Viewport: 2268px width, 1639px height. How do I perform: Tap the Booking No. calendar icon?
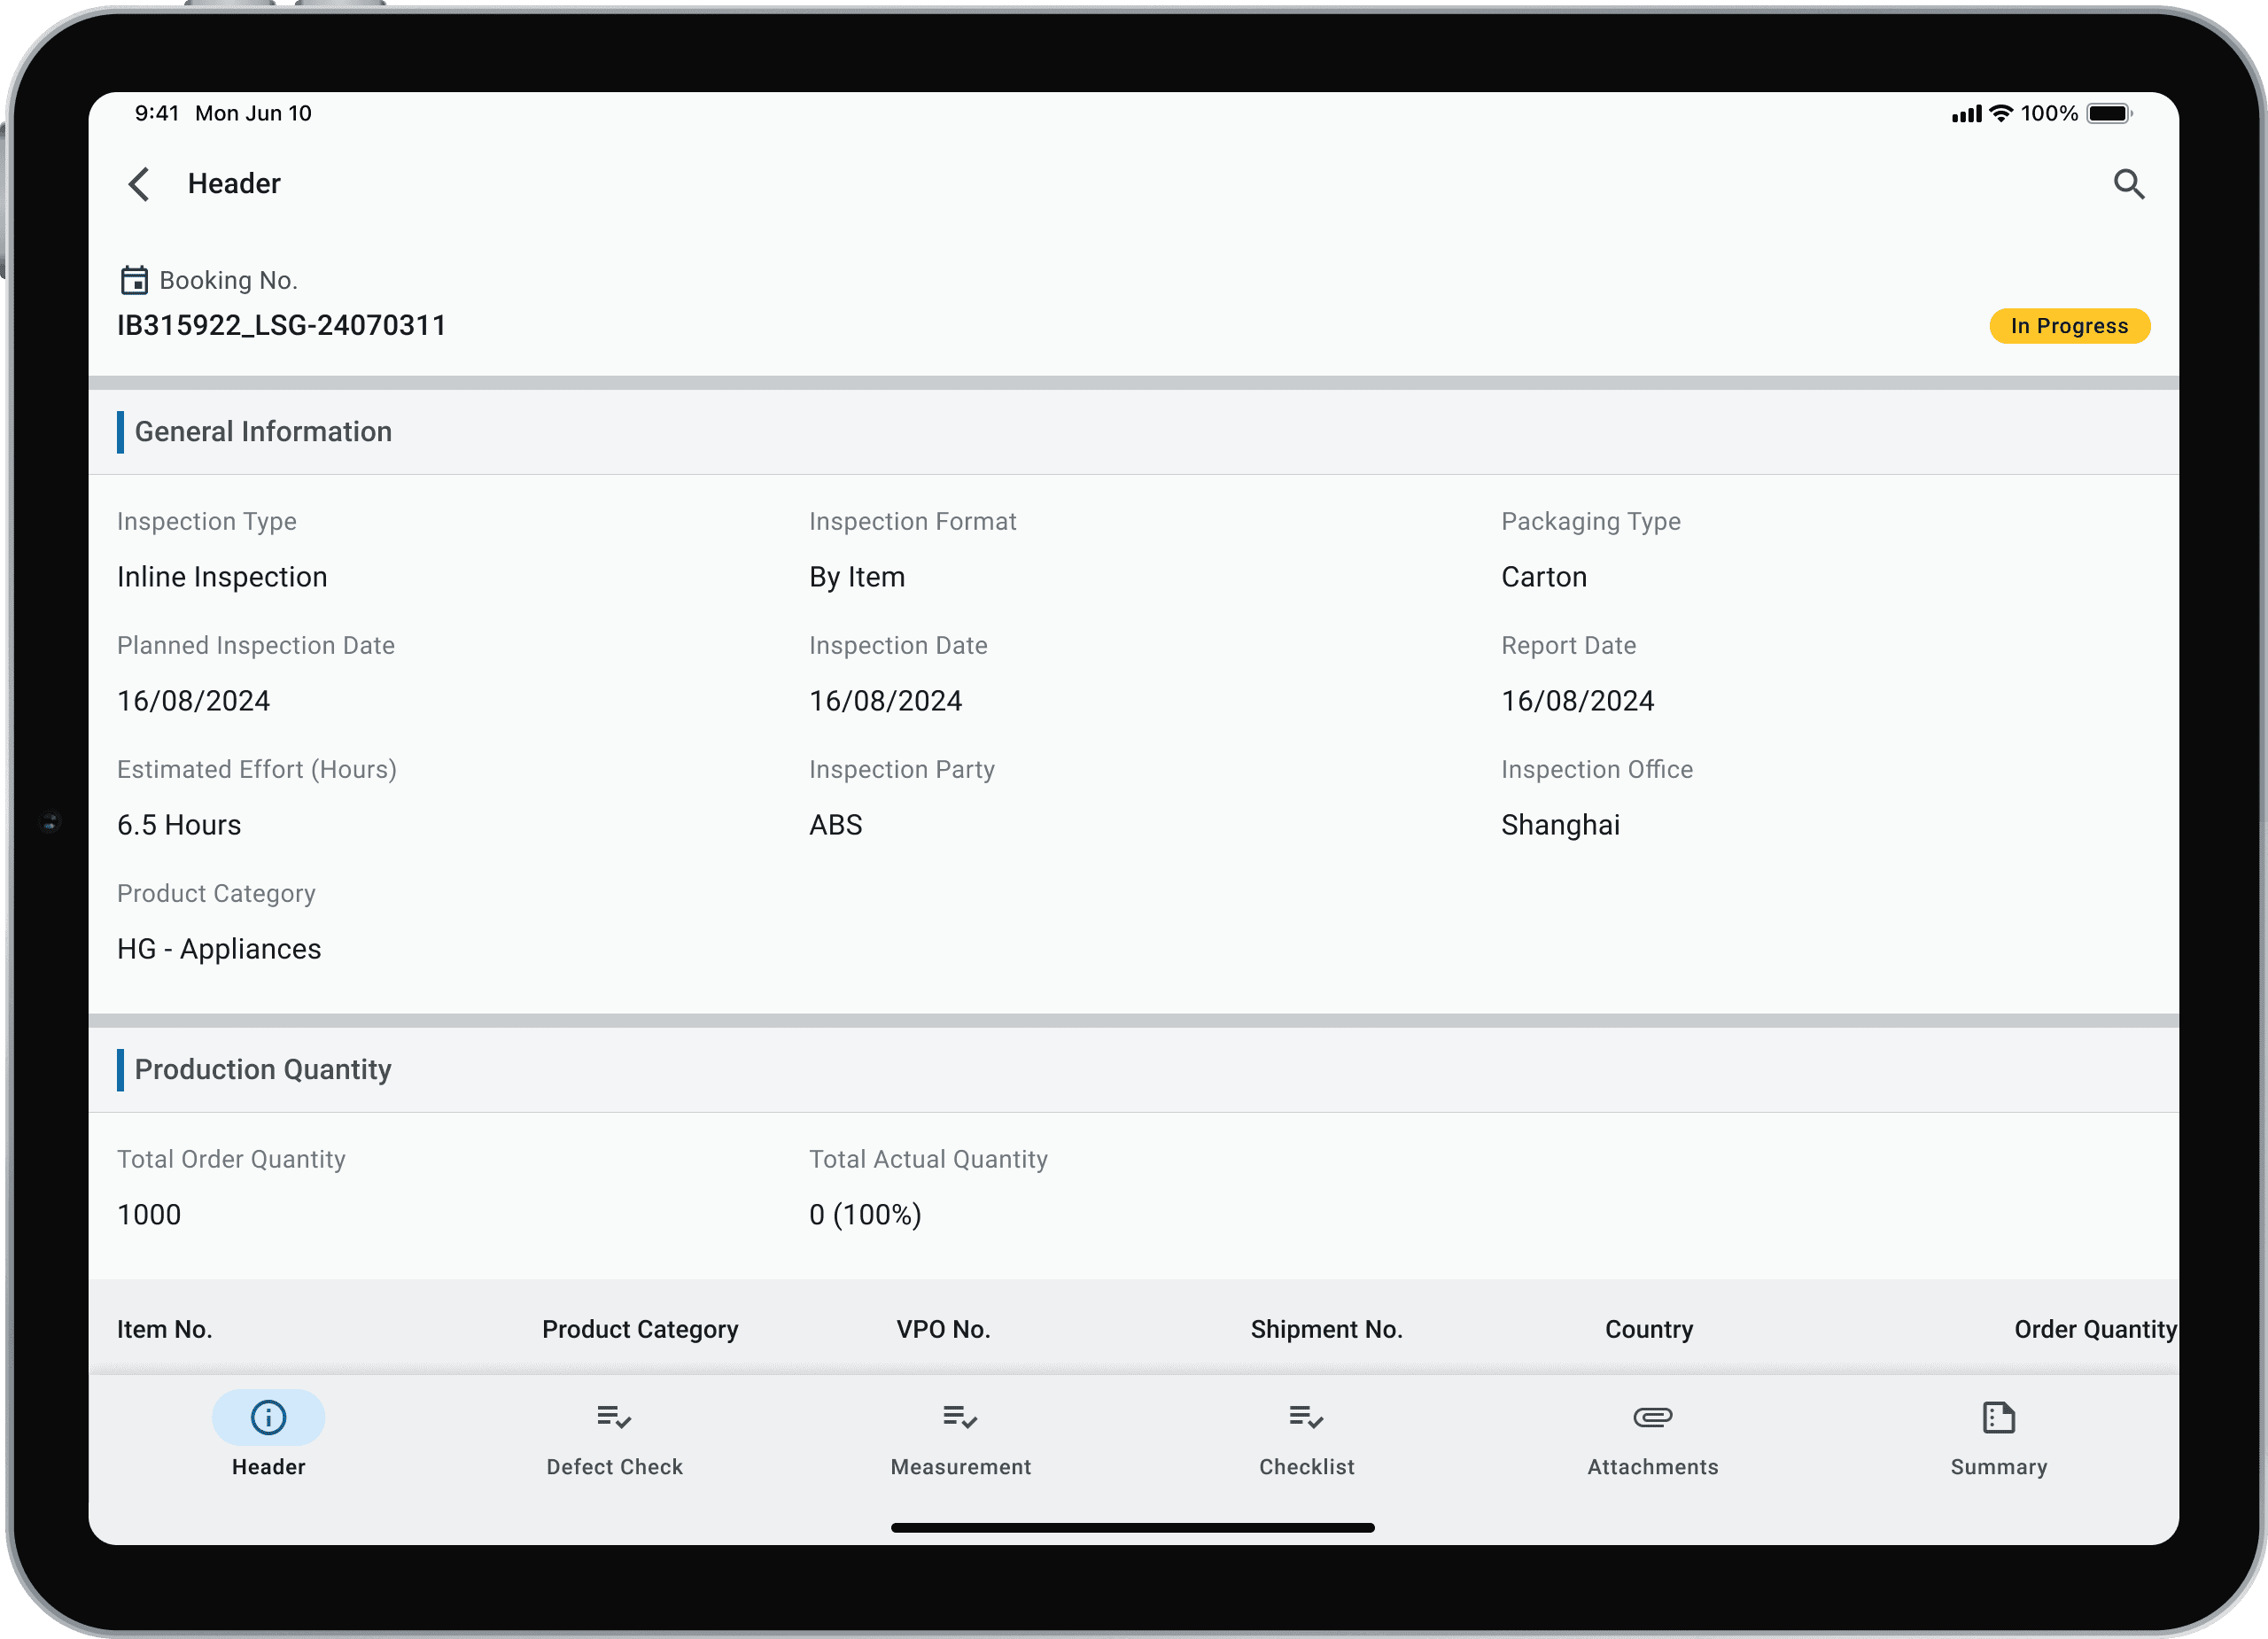click(x=134, y=280)
